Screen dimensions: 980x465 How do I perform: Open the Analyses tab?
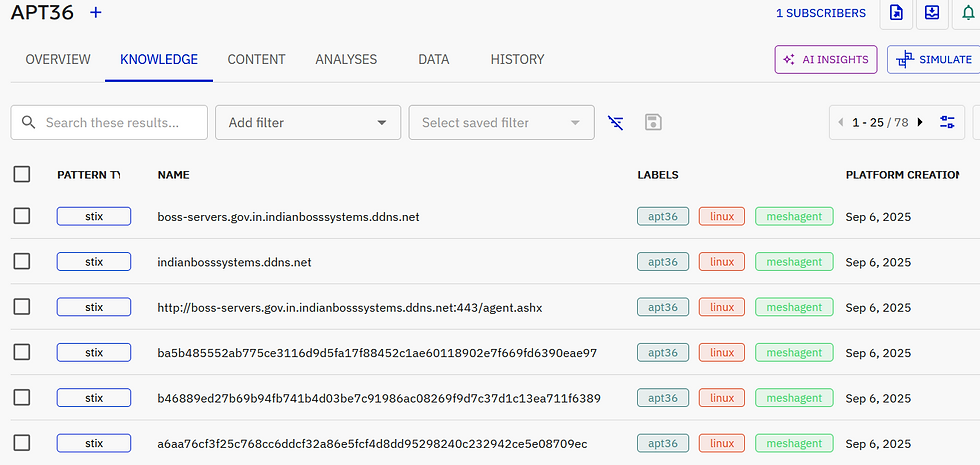click(346, 60)
